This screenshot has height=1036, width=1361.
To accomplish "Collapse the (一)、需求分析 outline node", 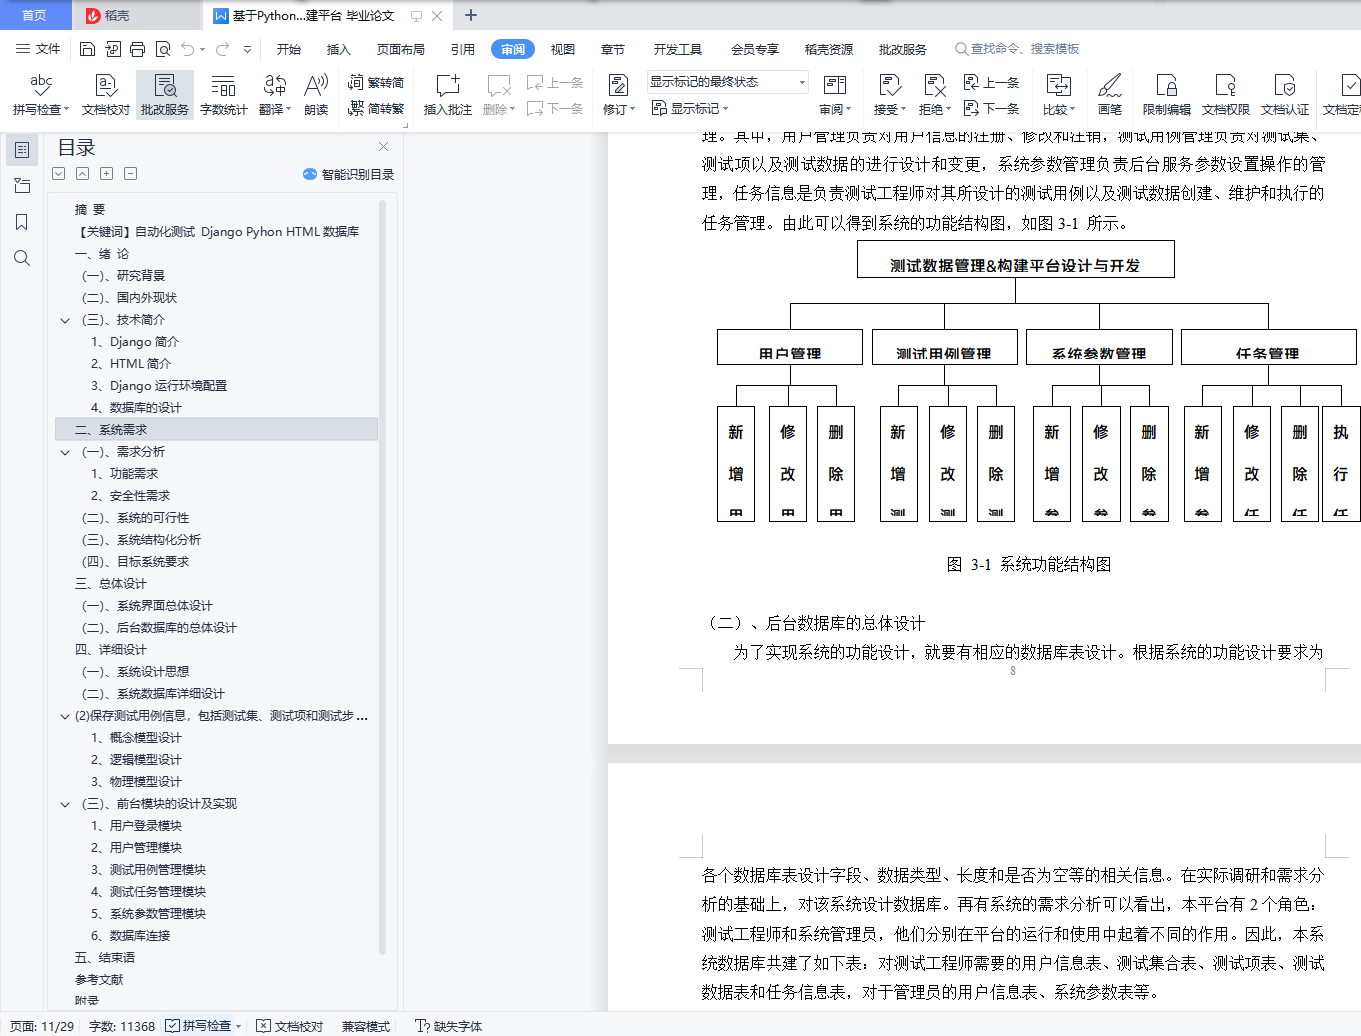I will click(x=65, y=452).
